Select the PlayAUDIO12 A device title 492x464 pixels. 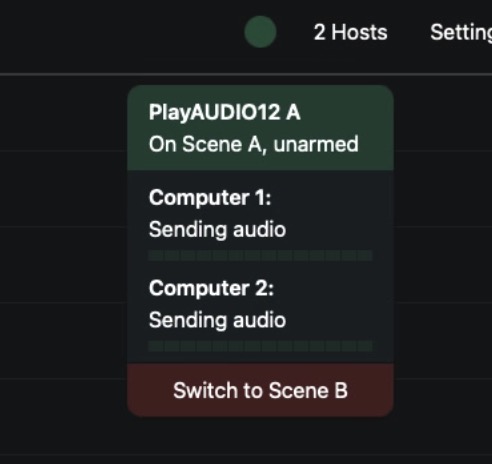(x=224, y=112)
